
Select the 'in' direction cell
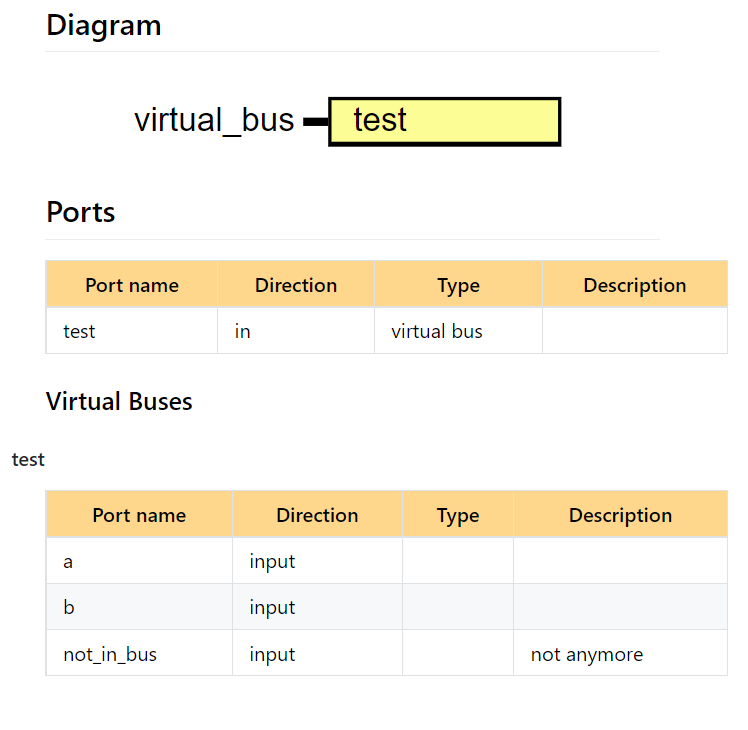[296, 331]
